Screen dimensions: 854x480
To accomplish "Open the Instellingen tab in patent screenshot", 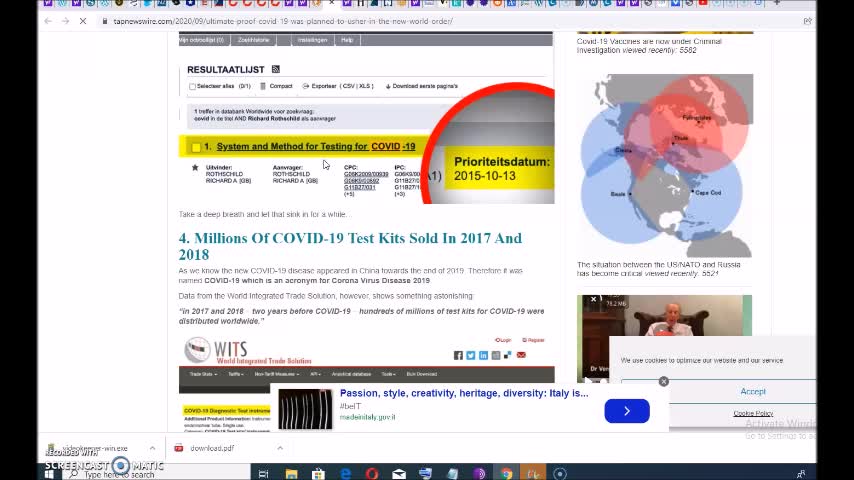I will coord(313,40).
